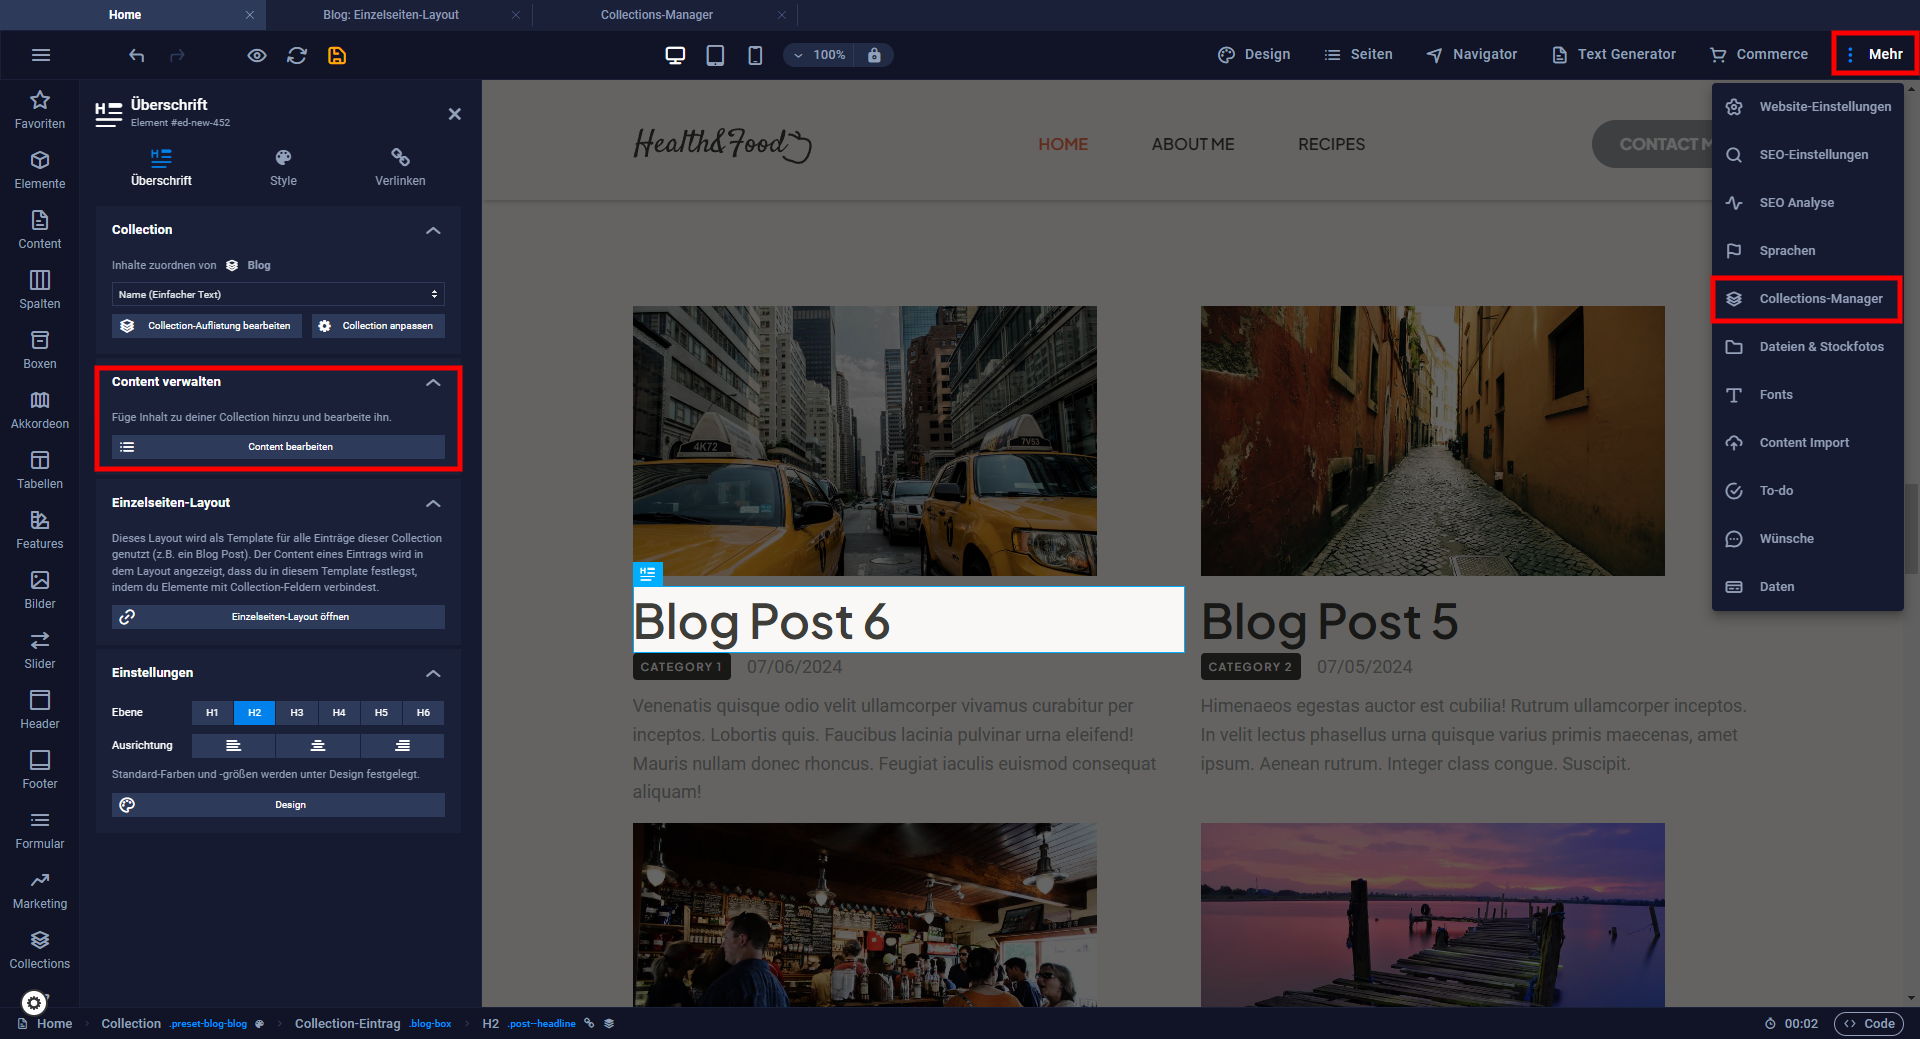1920x1039 pixels.
Task: Open the Marketing sidebar section
Action: (x=40, y=890)
